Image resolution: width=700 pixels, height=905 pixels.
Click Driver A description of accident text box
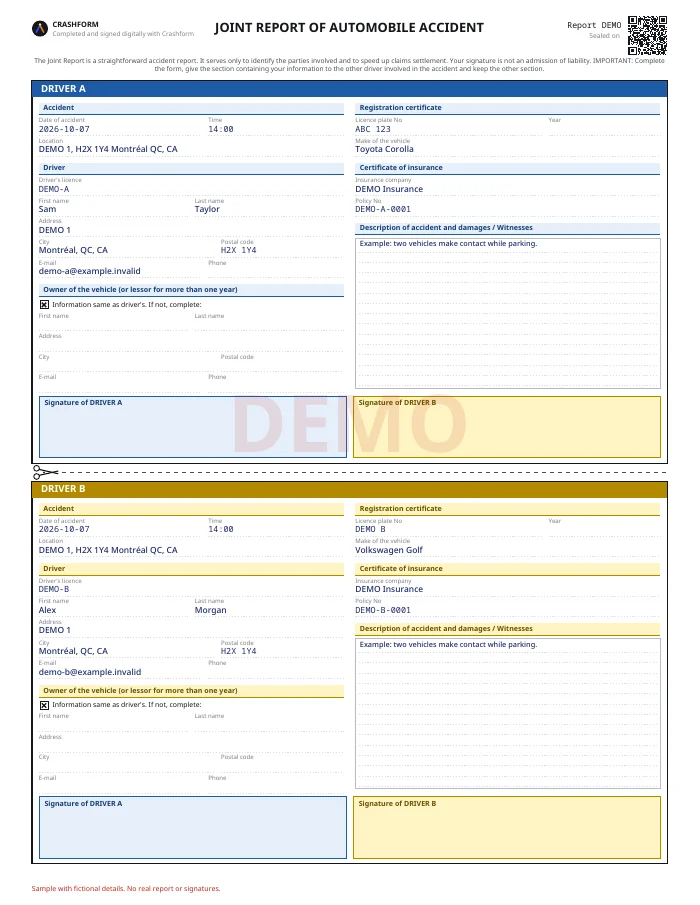508,313
